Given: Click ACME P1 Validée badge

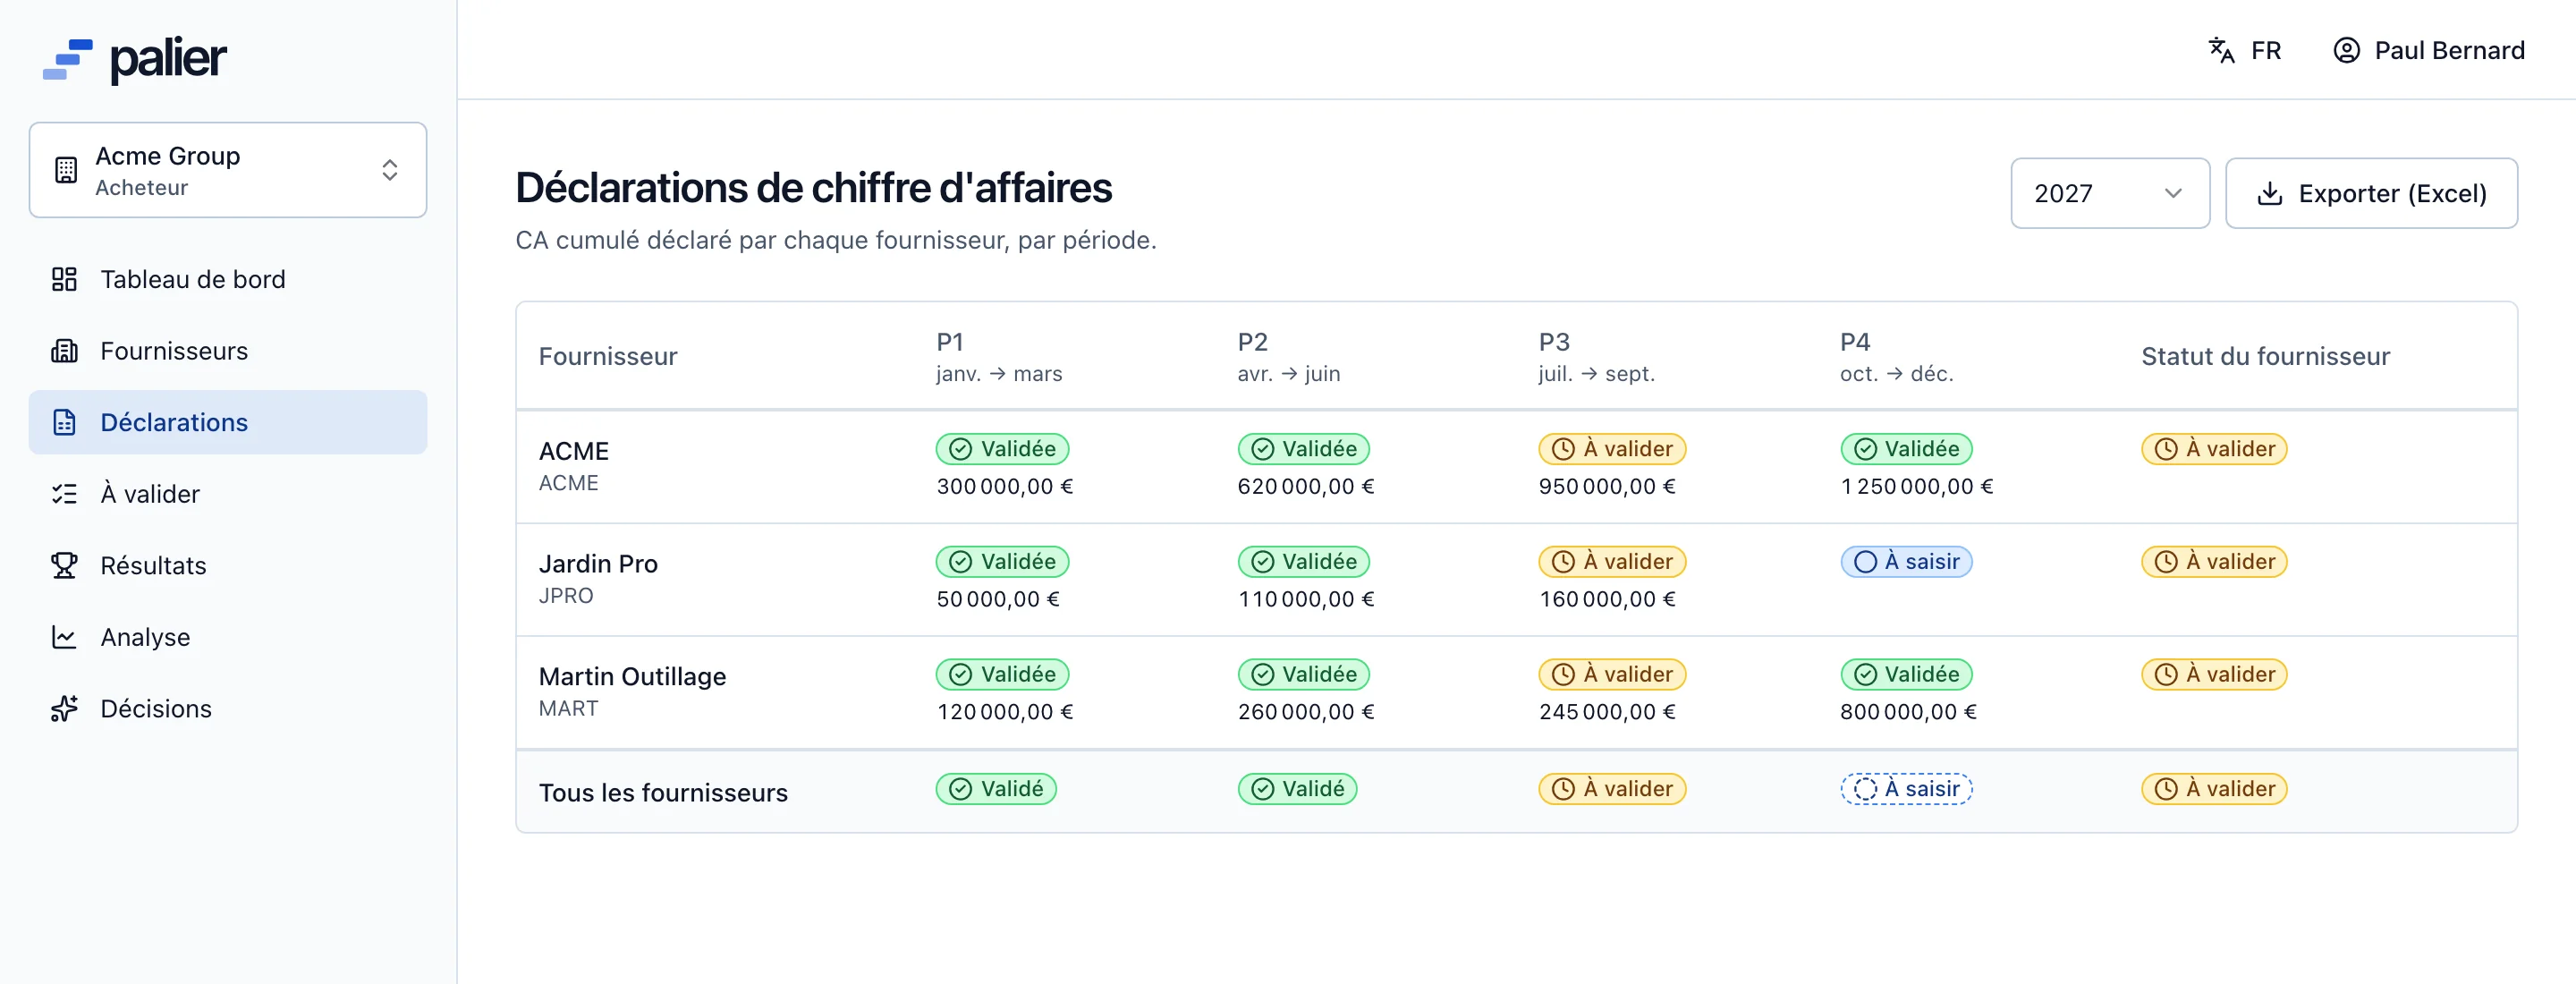Looking at the screenshot, I should (1002, 449).
